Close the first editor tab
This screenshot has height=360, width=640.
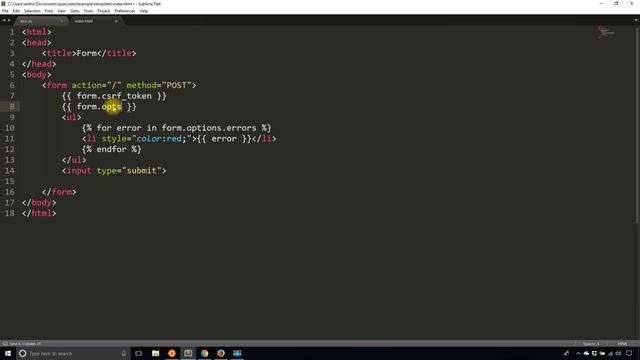point(62,21)
